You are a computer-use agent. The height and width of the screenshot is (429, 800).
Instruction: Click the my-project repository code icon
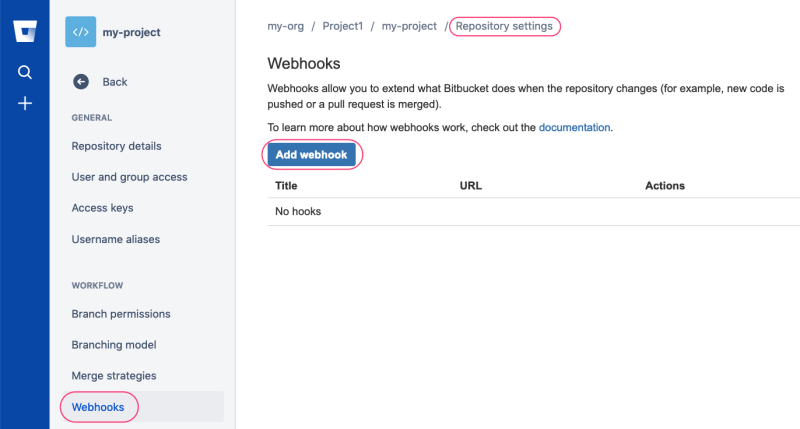pos(80,32)
